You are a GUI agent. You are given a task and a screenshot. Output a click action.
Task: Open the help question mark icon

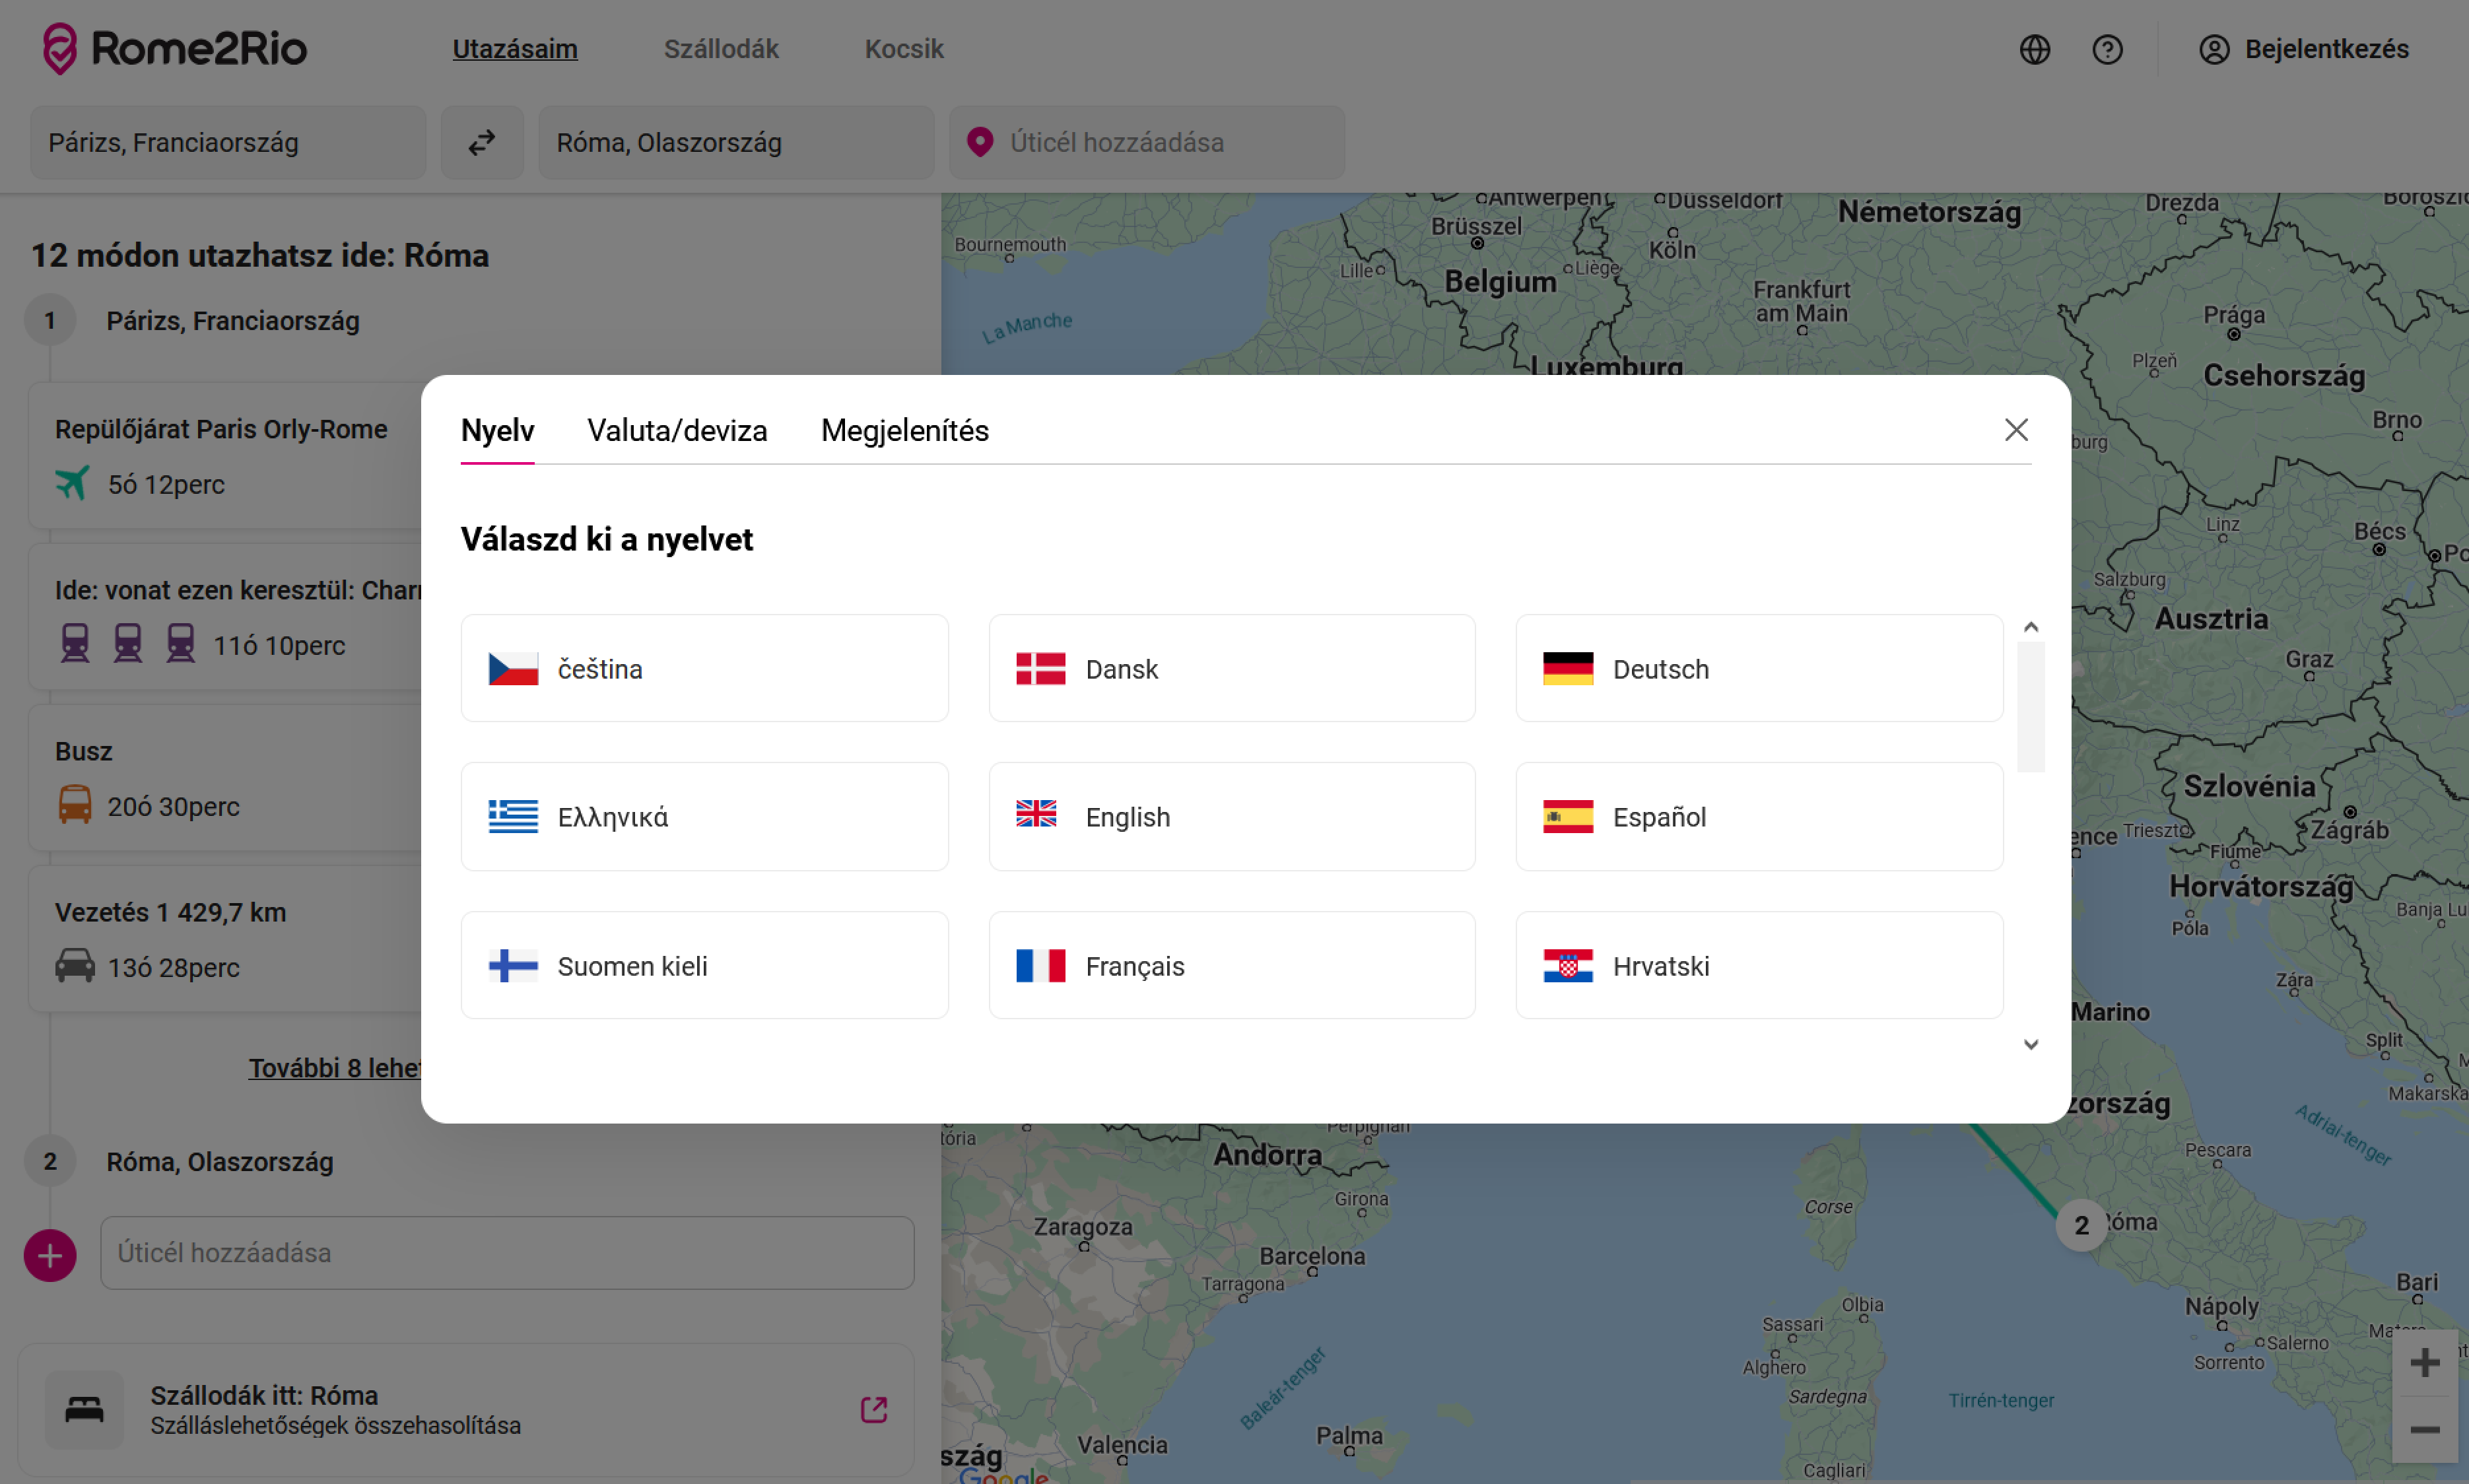2107,49
